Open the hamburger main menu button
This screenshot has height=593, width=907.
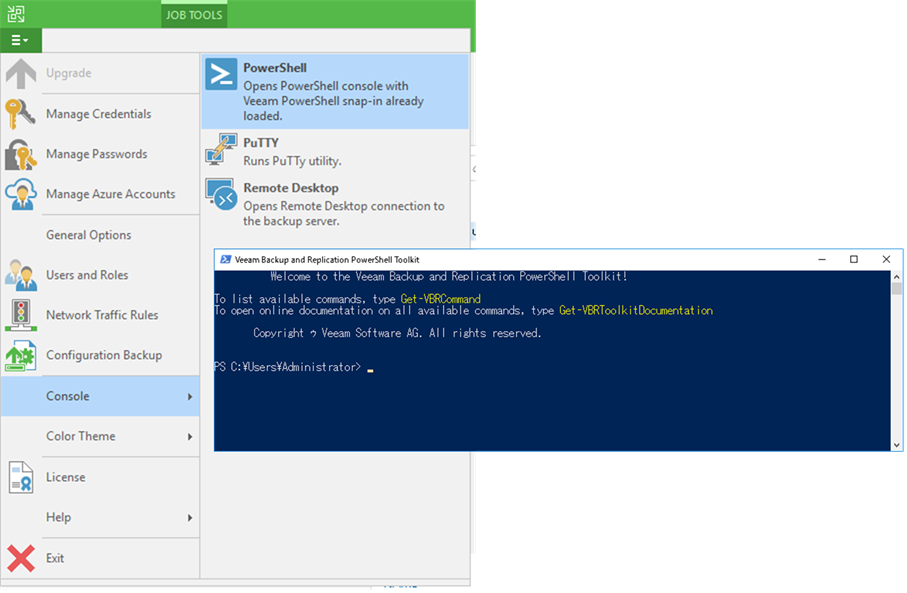coord(21,40)
